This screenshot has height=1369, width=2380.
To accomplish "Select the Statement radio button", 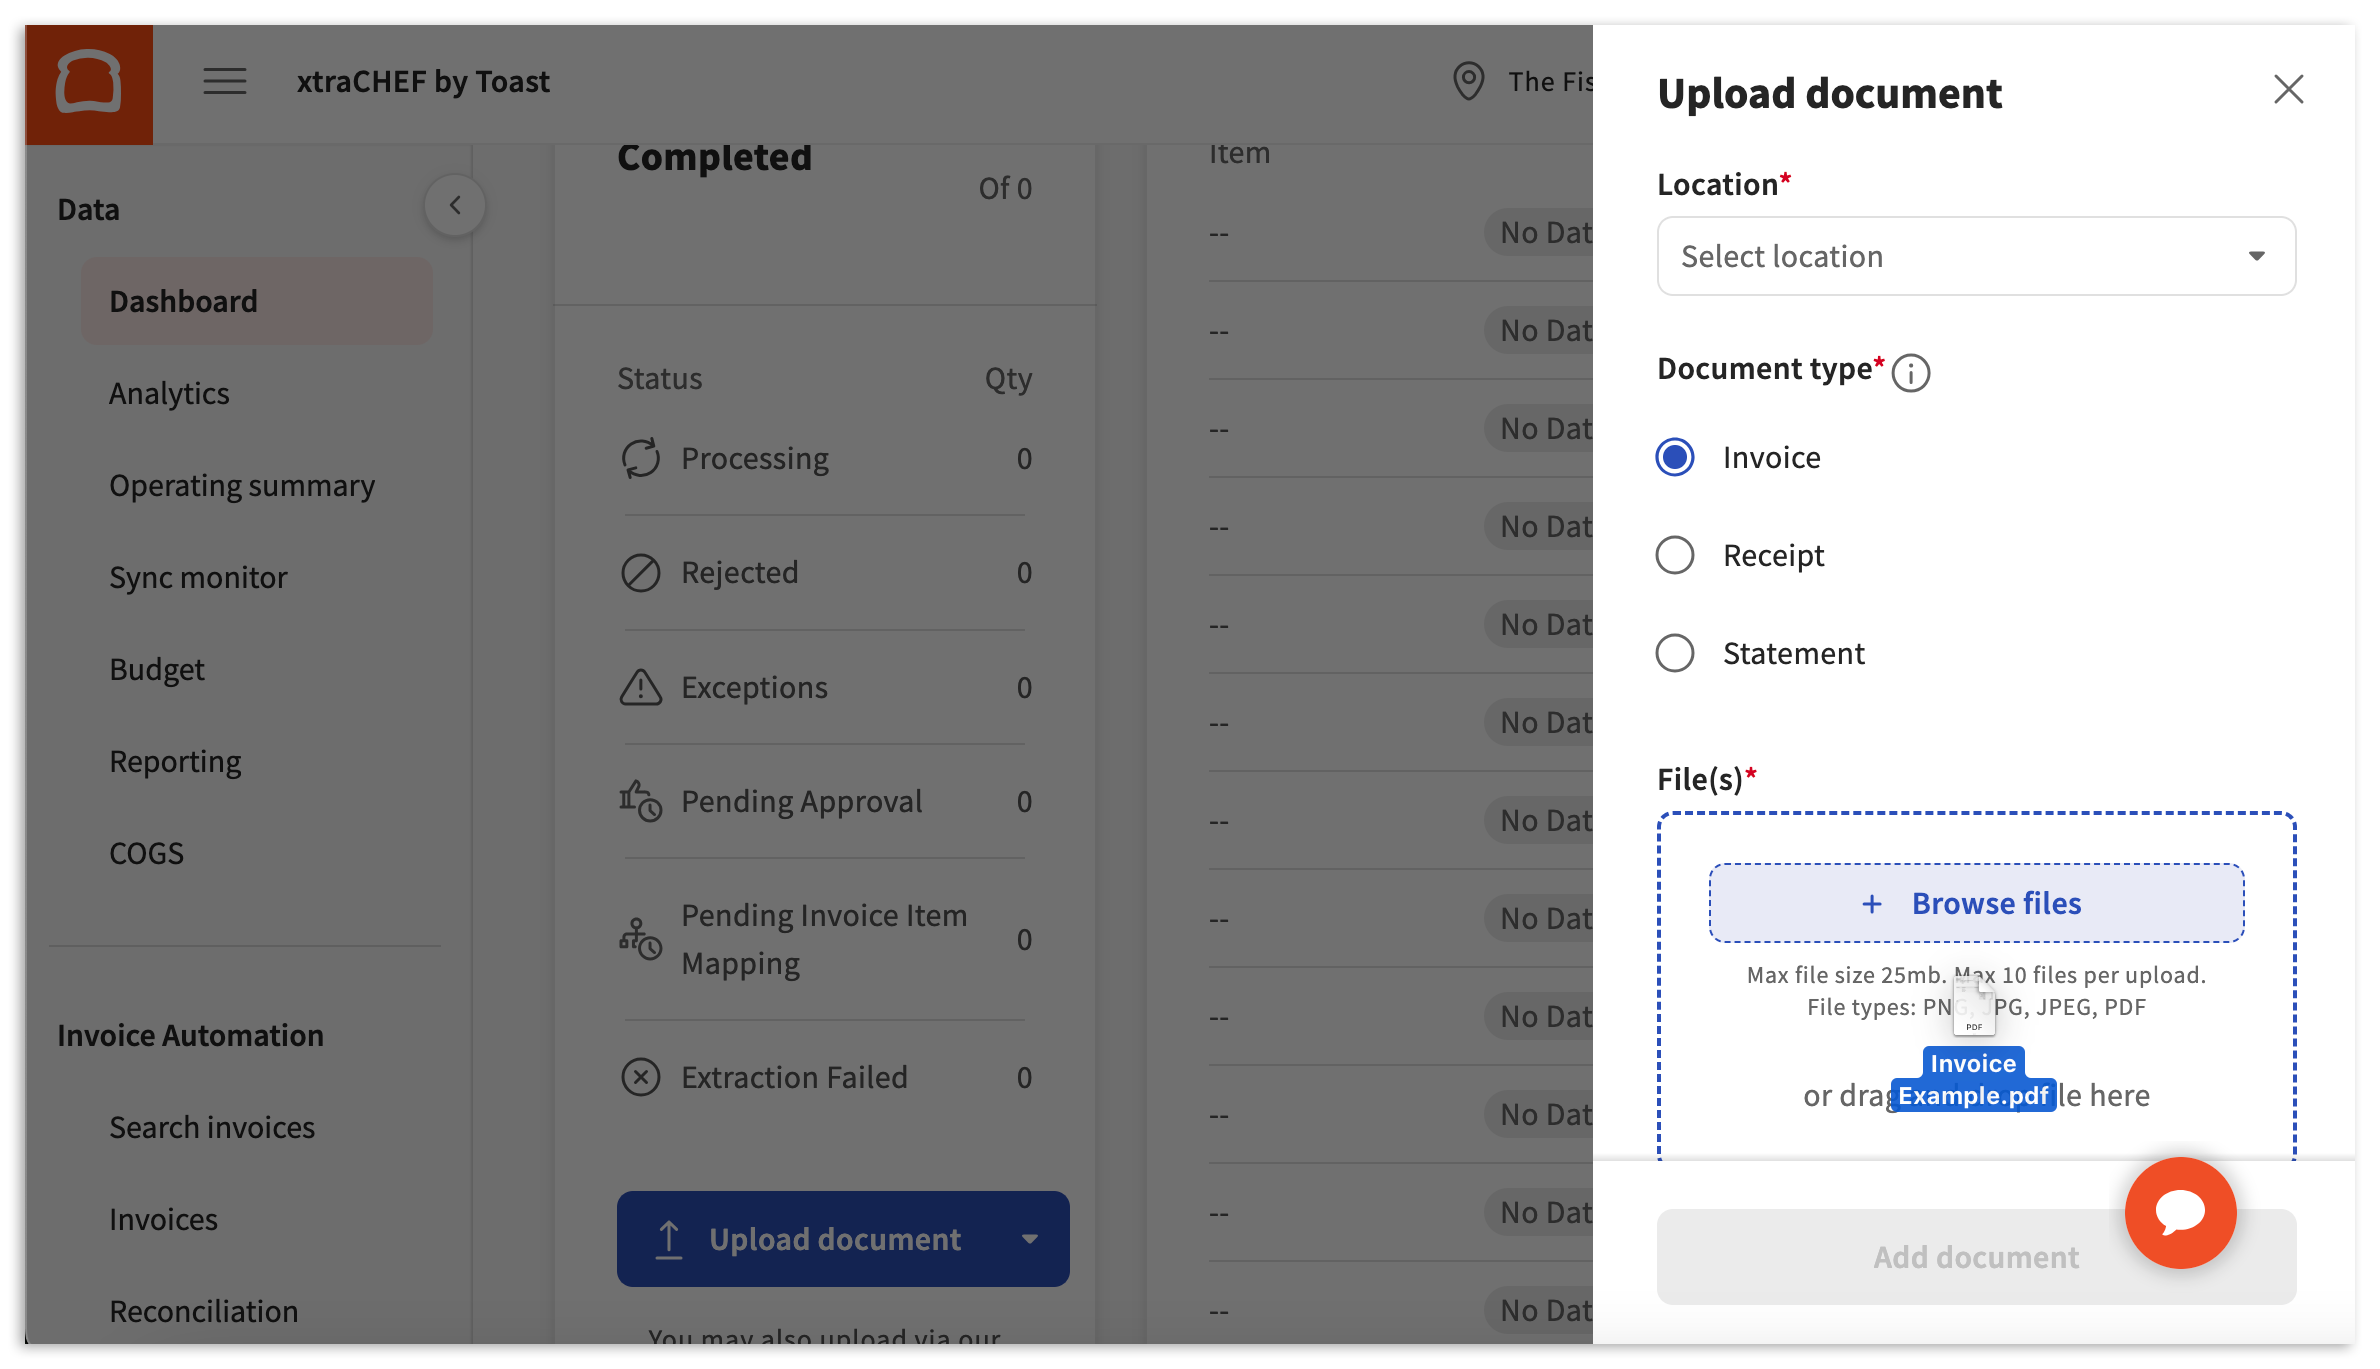I will (x=1674, y=654).
